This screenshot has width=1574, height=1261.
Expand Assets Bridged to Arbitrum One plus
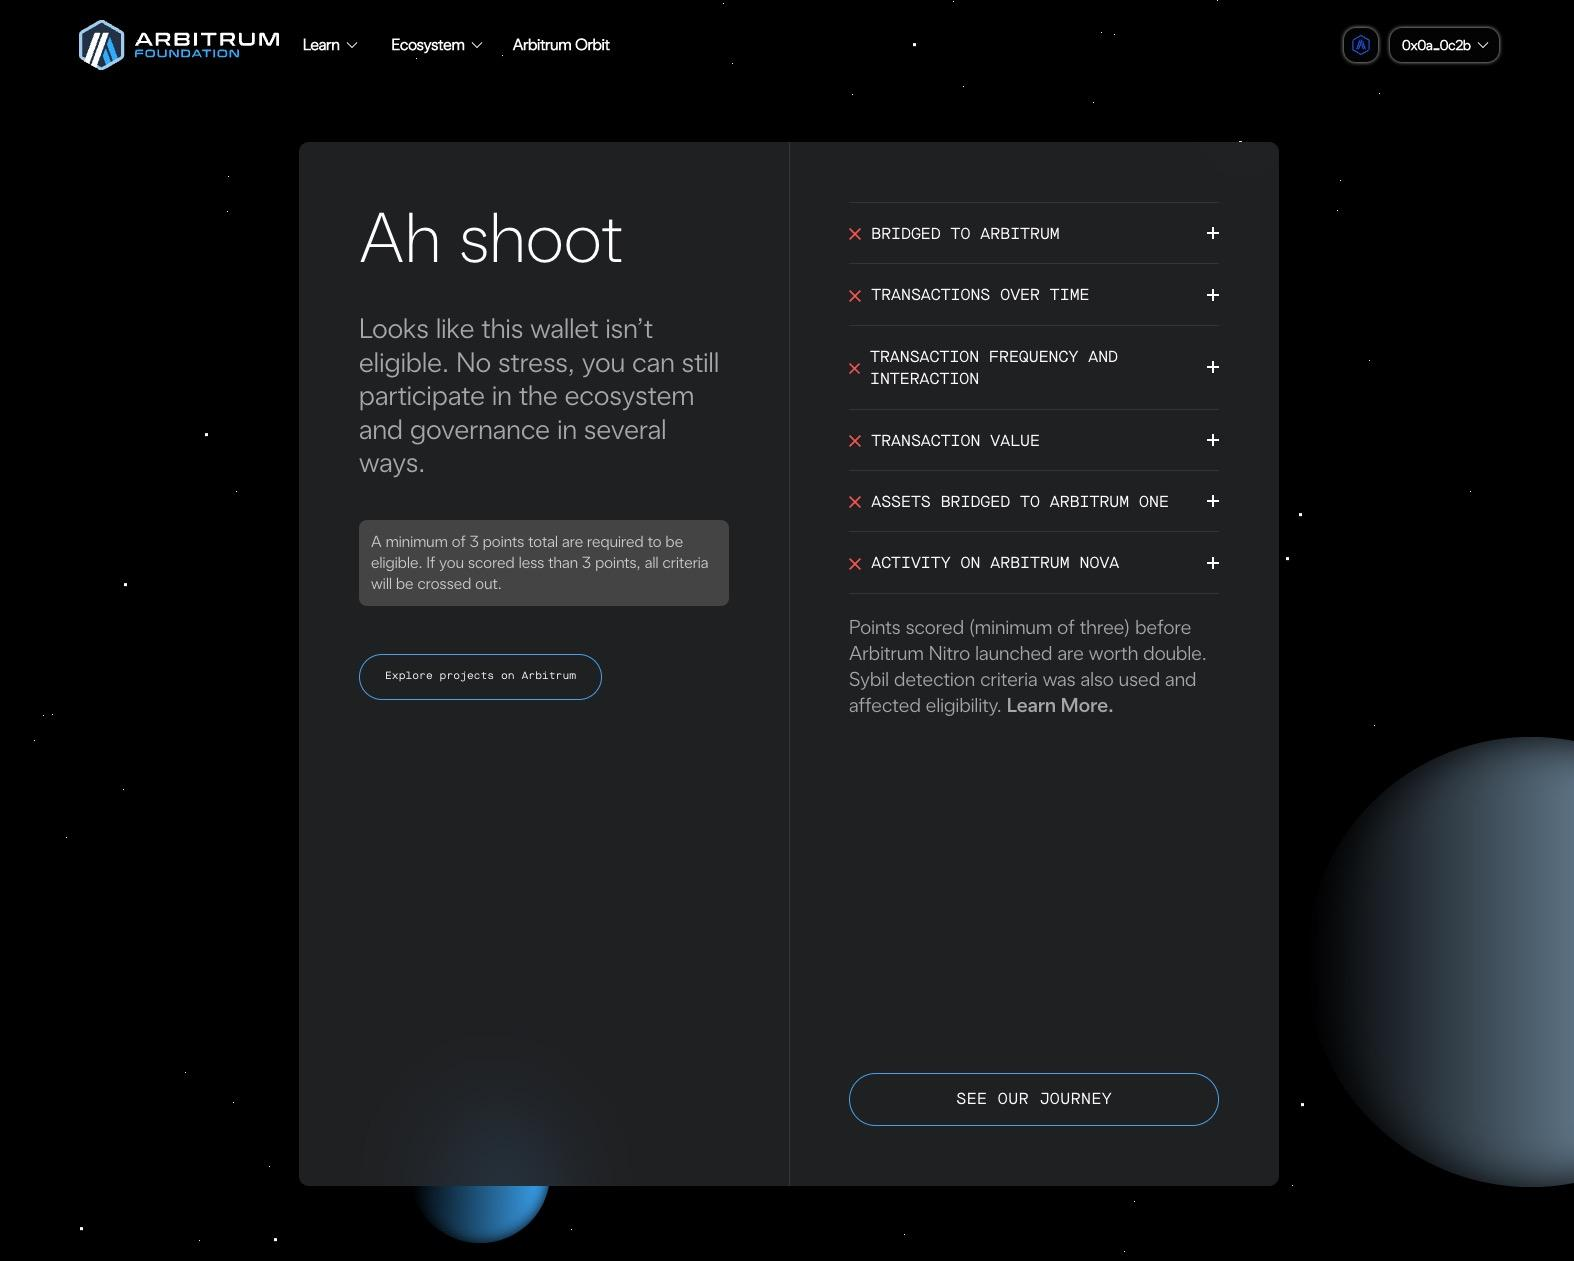pos(1212,501)
